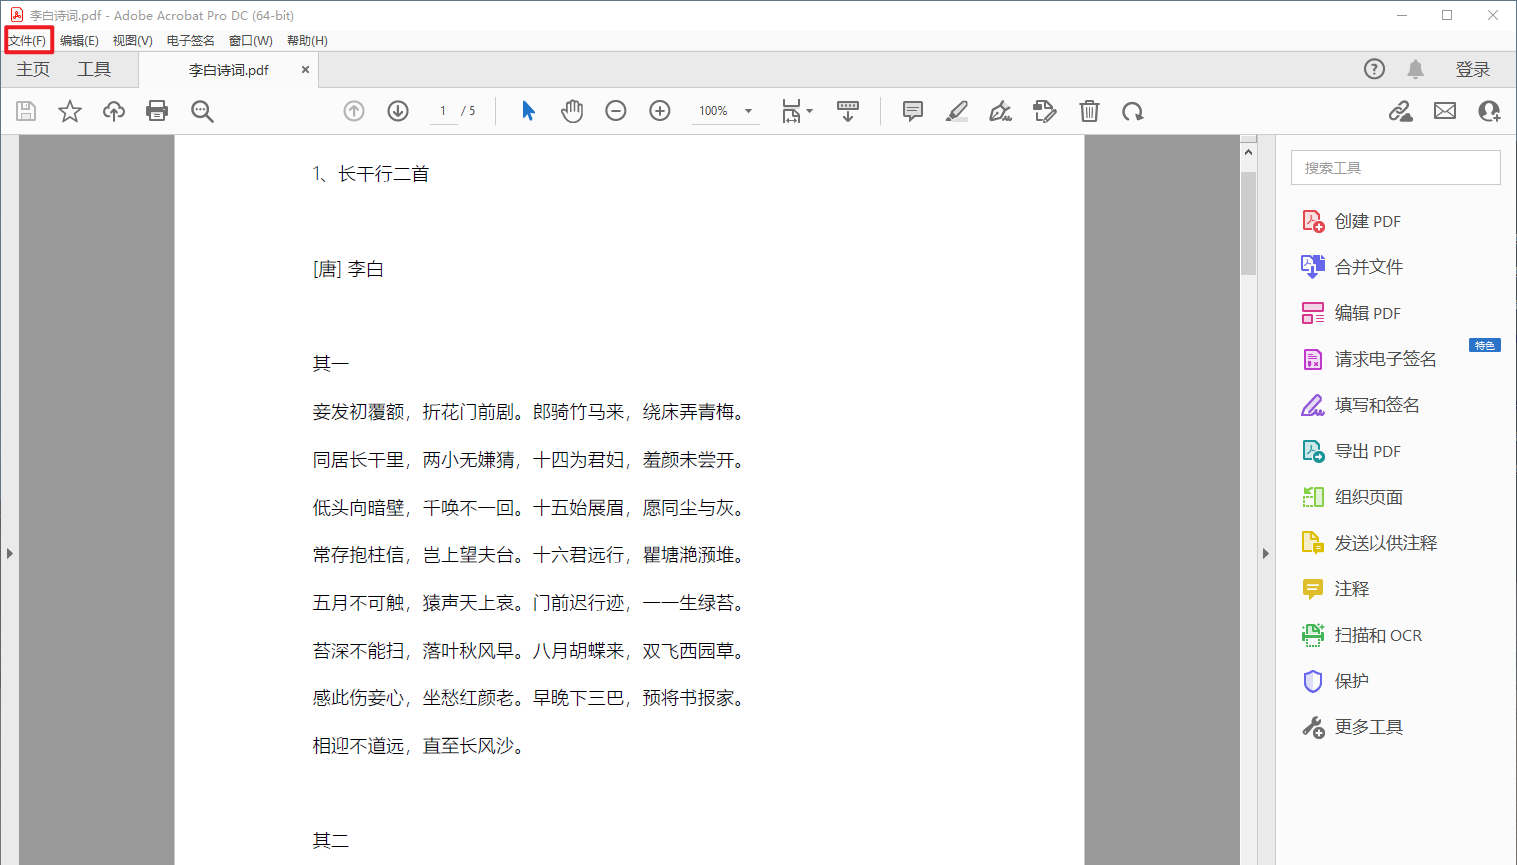Collapse the right tools pane
Image resolution: width=1517 pixels, height=865 pixels.
point(1265,553)
